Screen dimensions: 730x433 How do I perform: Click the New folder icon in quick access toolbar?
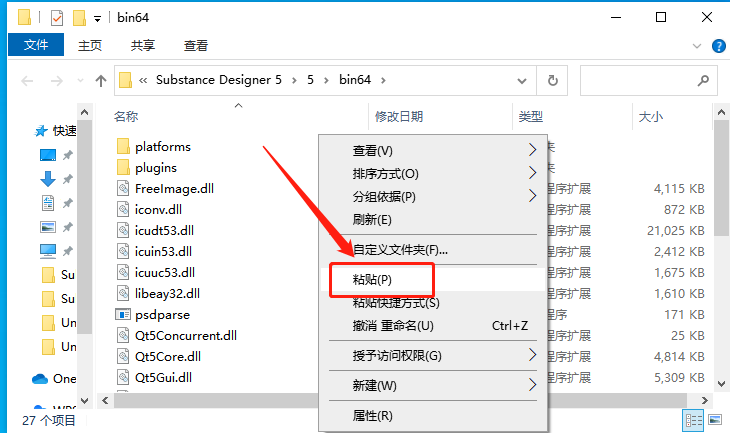coord(80,18)
